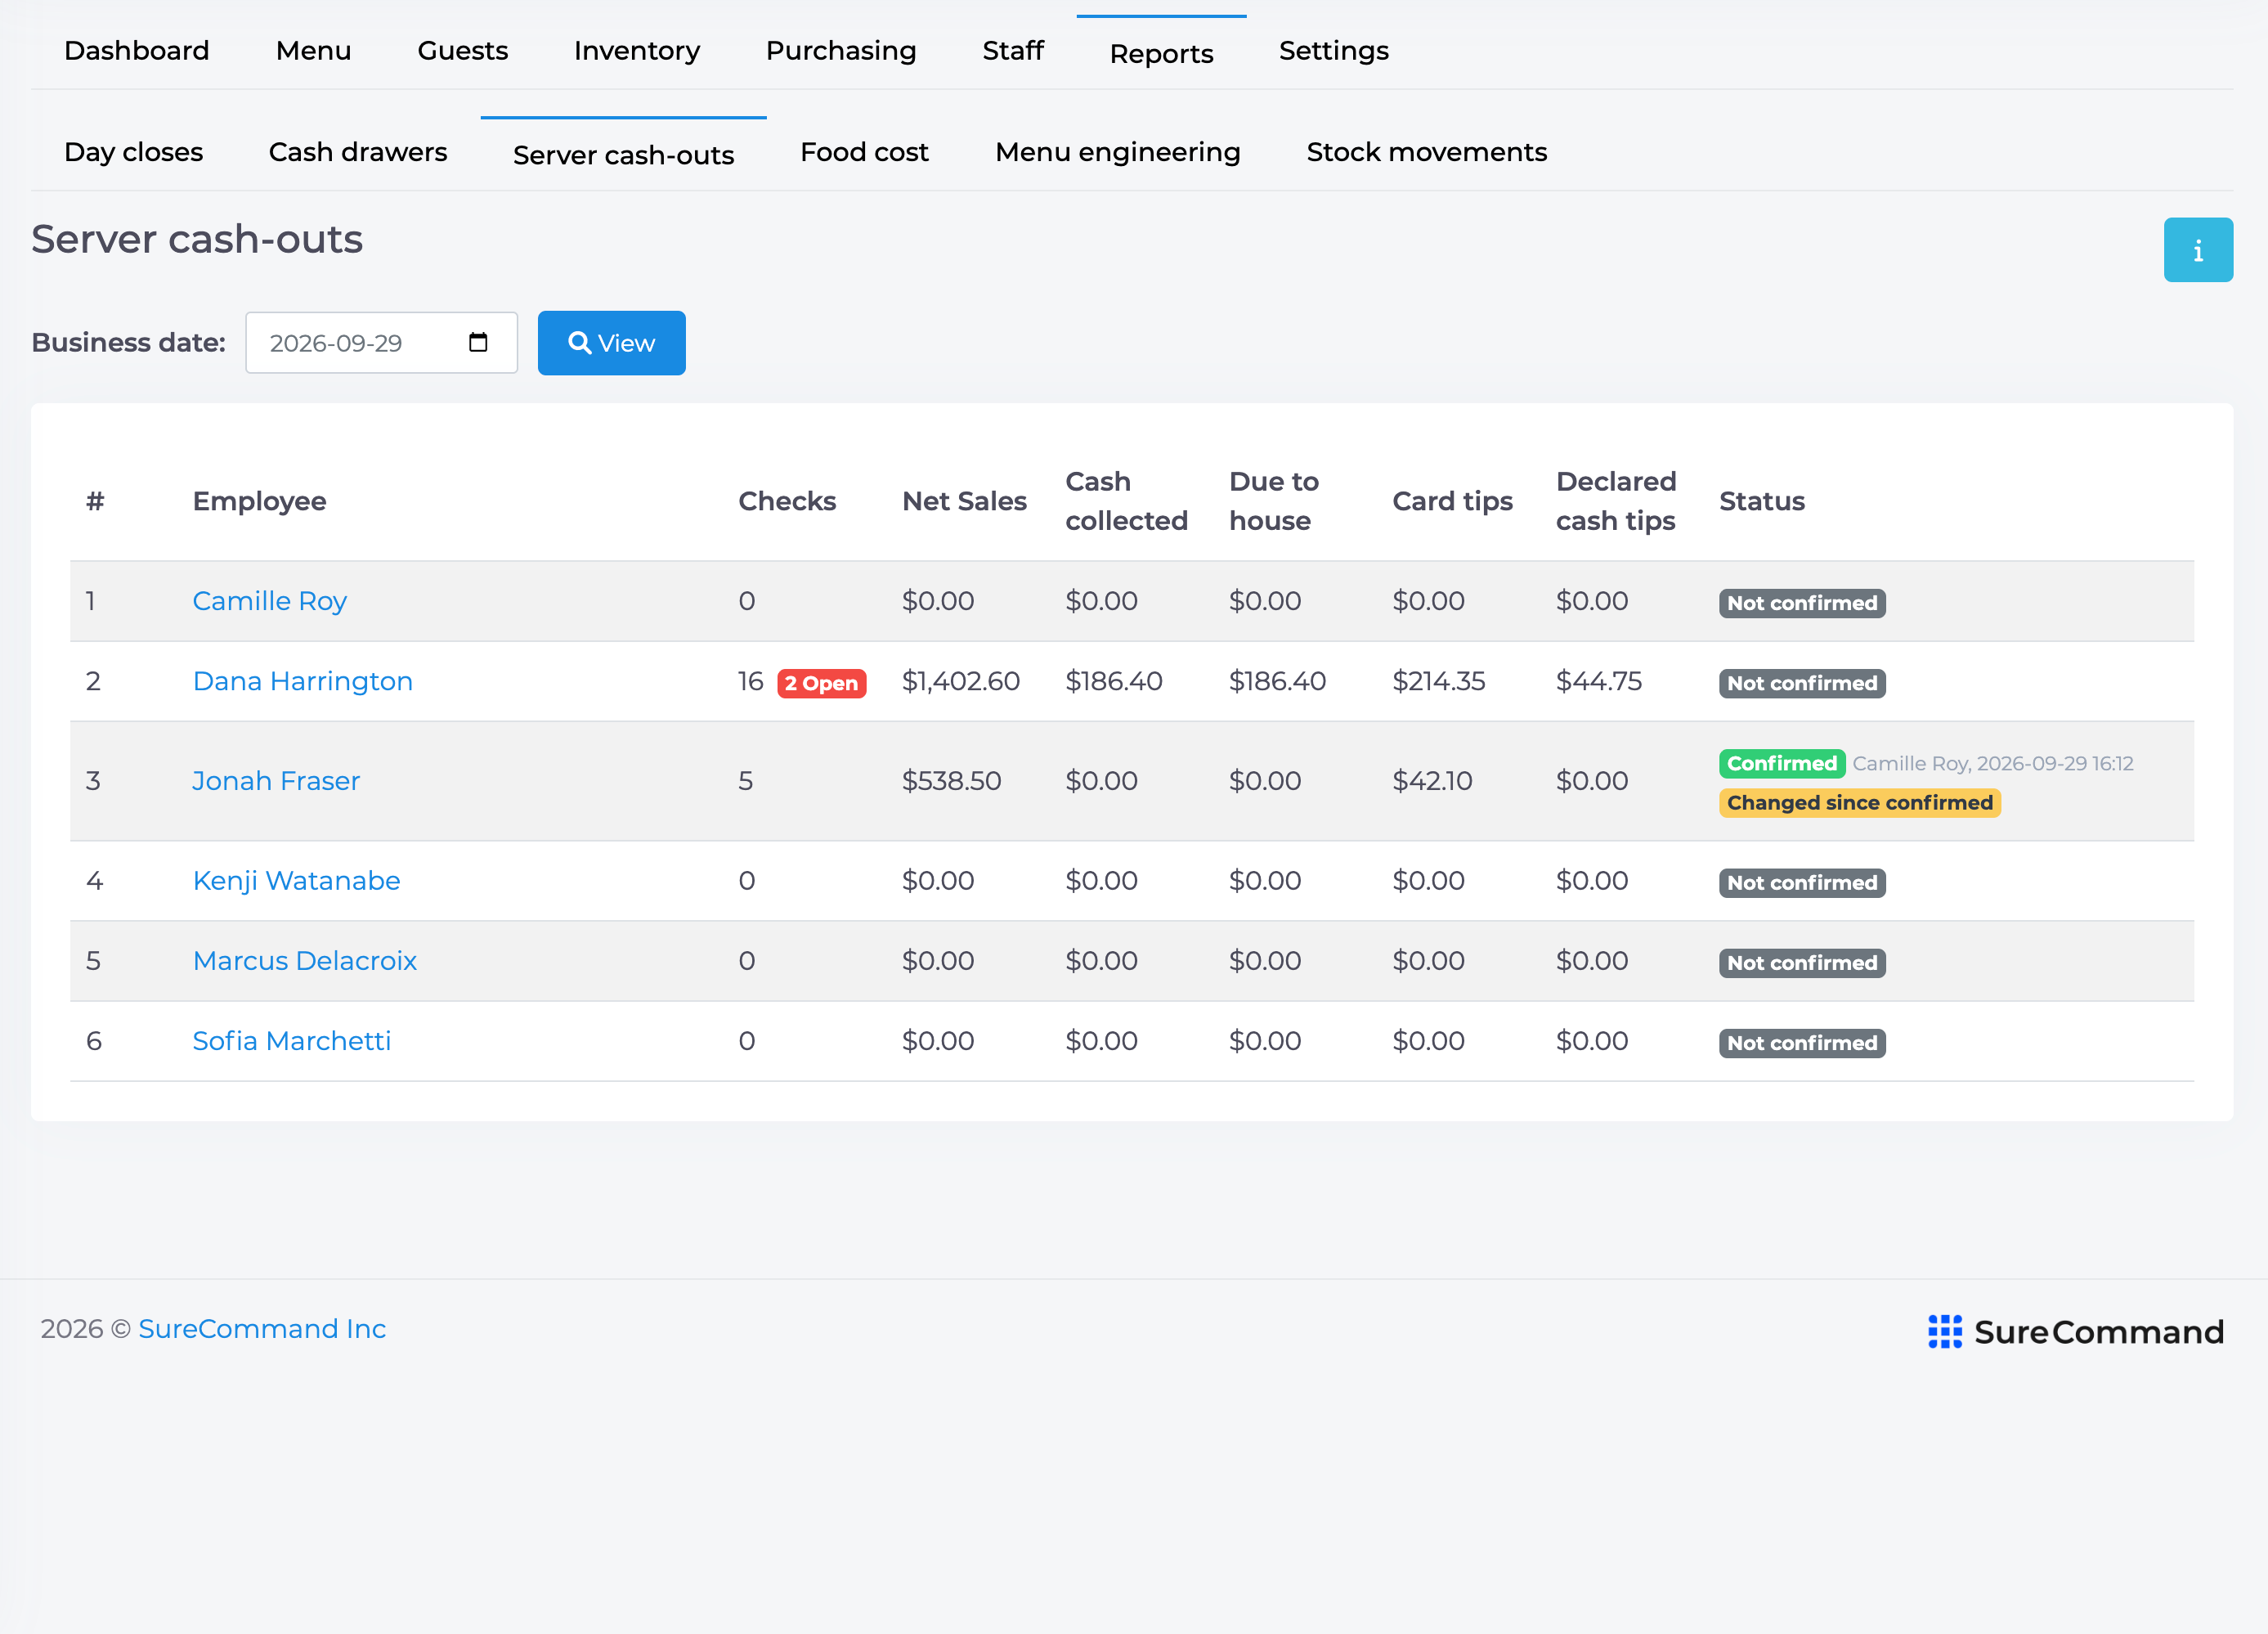Image resolution: width=2268 pixels, height=1634 pixels.
Task: Click the View search button
Action: (x=611, y=343)
